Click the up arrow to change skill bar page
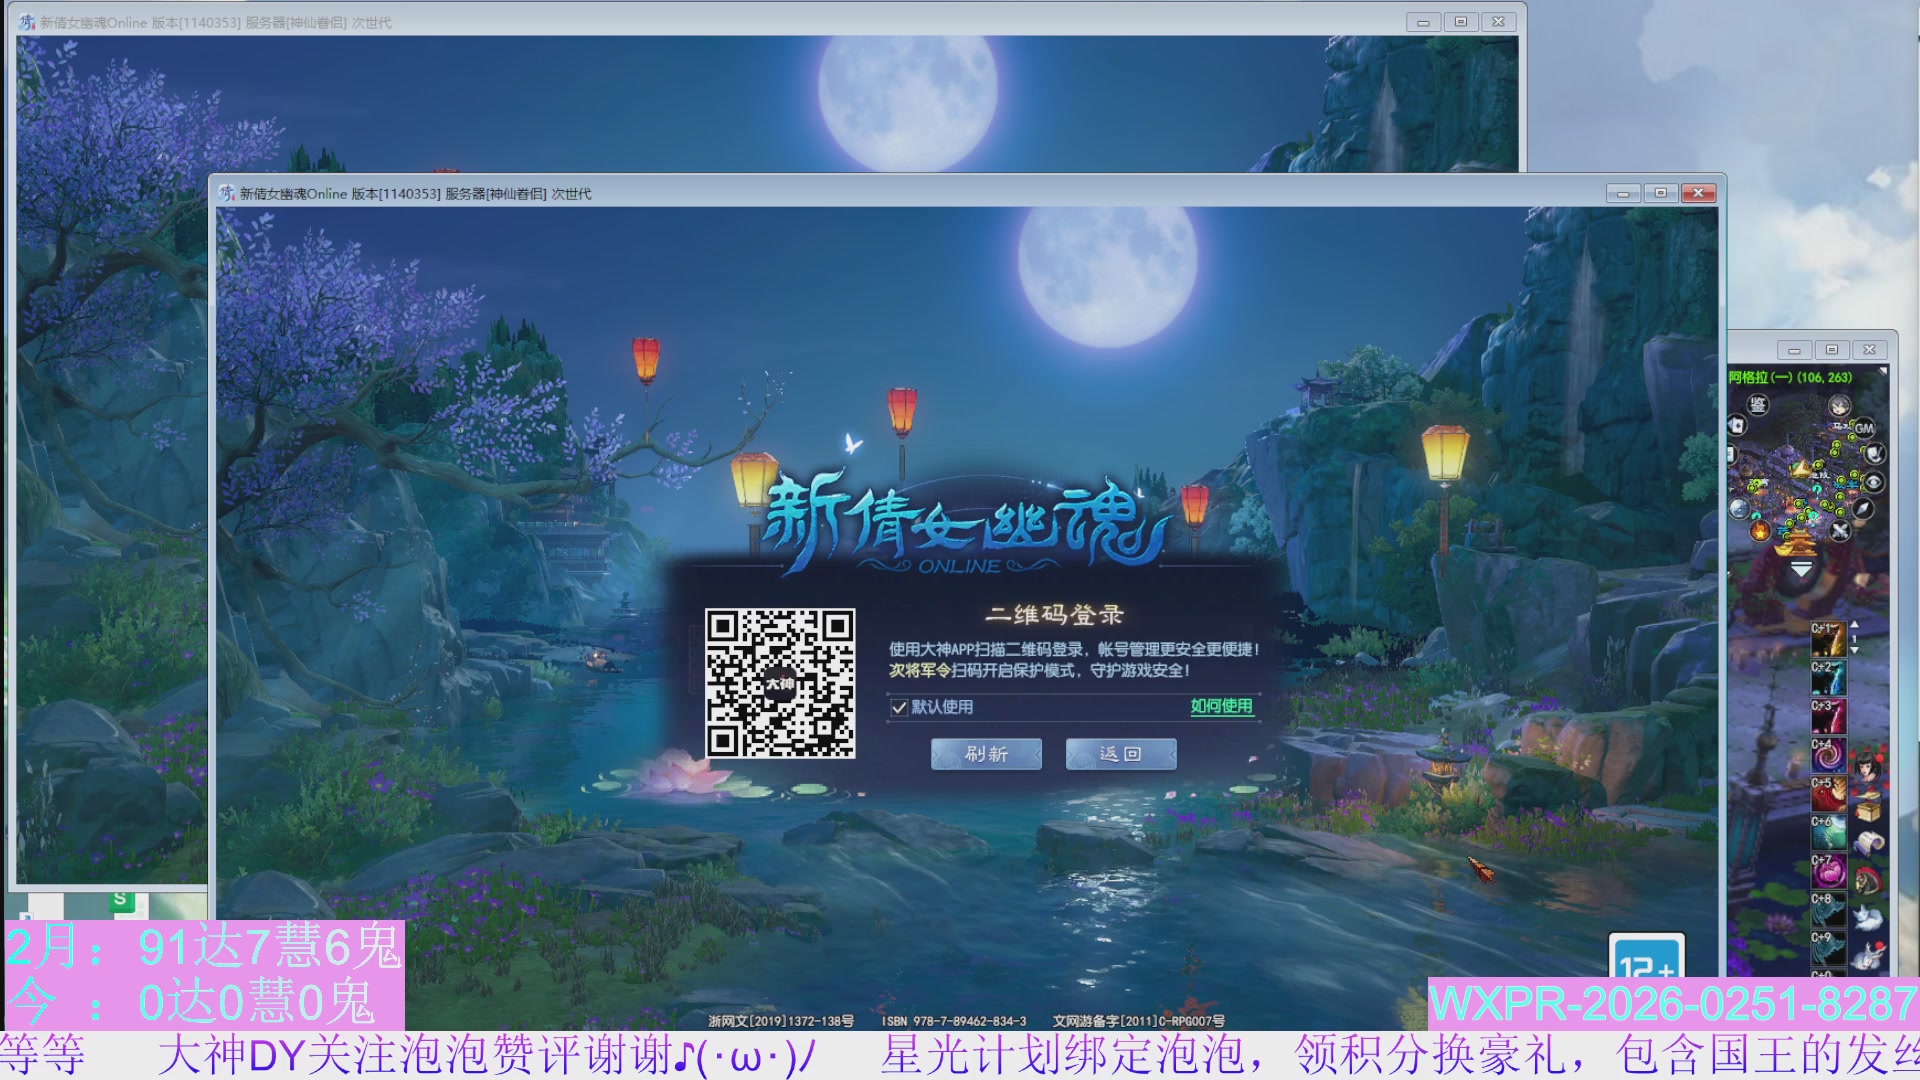 coord(1855,624)
